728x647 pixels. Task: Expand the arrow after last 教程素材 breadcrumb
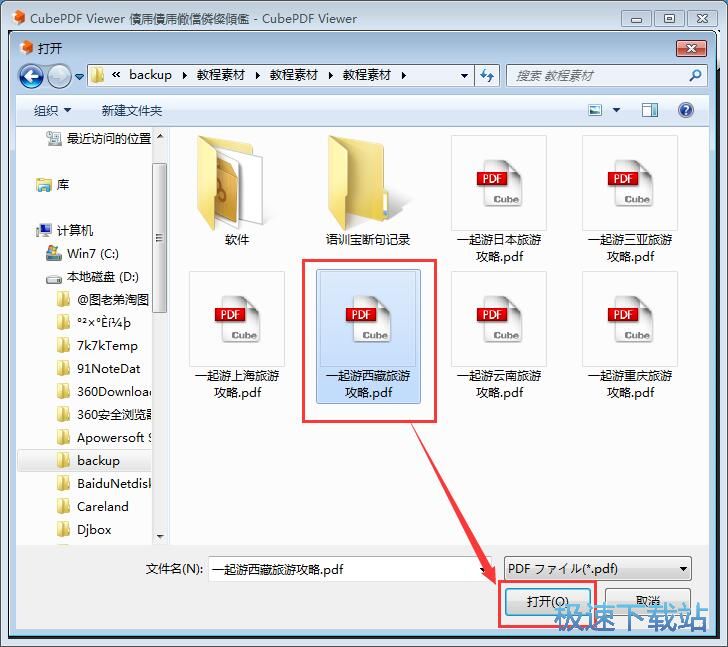point(404,76)
